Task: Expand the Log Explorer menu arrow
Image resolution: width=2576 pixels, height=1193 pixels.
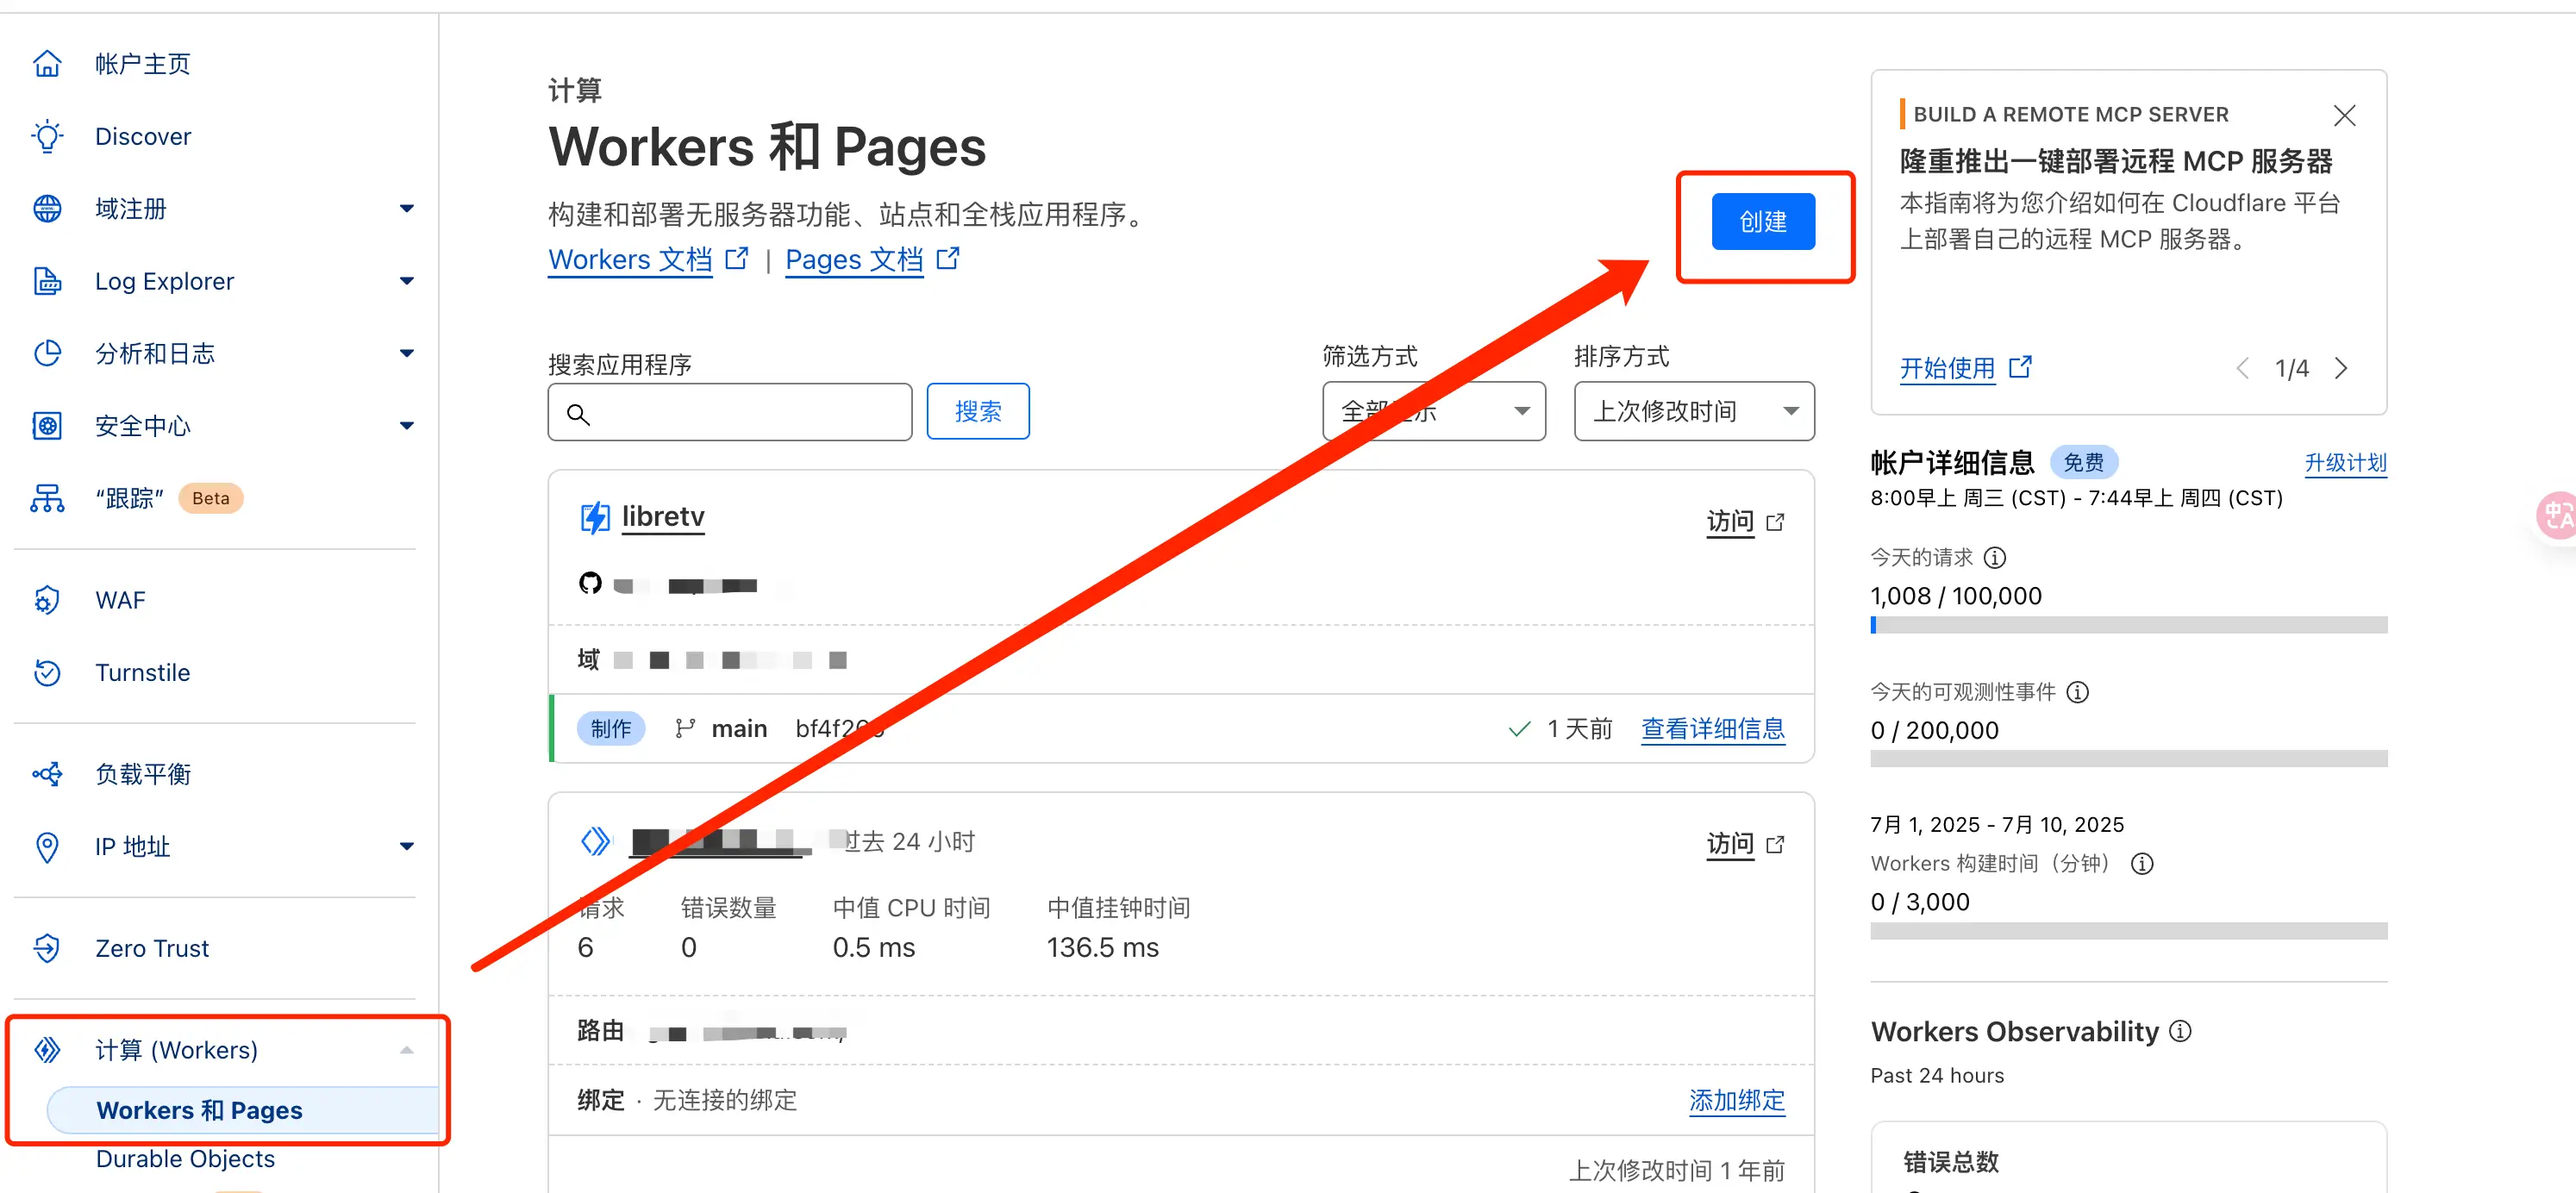Action: click(x=406, y=281)
